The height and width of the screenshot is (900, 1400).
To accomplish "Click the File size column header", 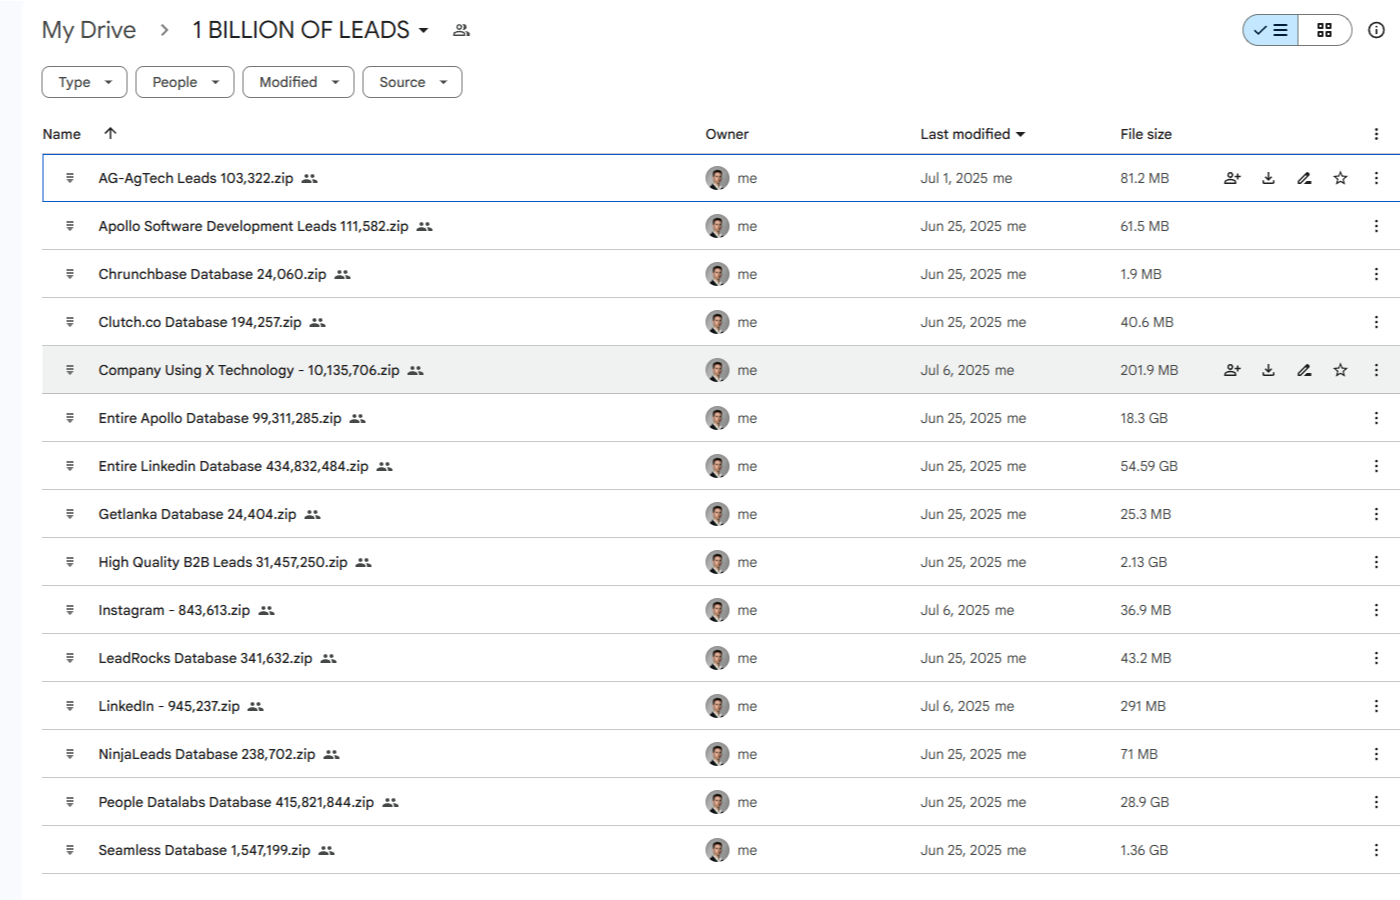I will 1146,134.
